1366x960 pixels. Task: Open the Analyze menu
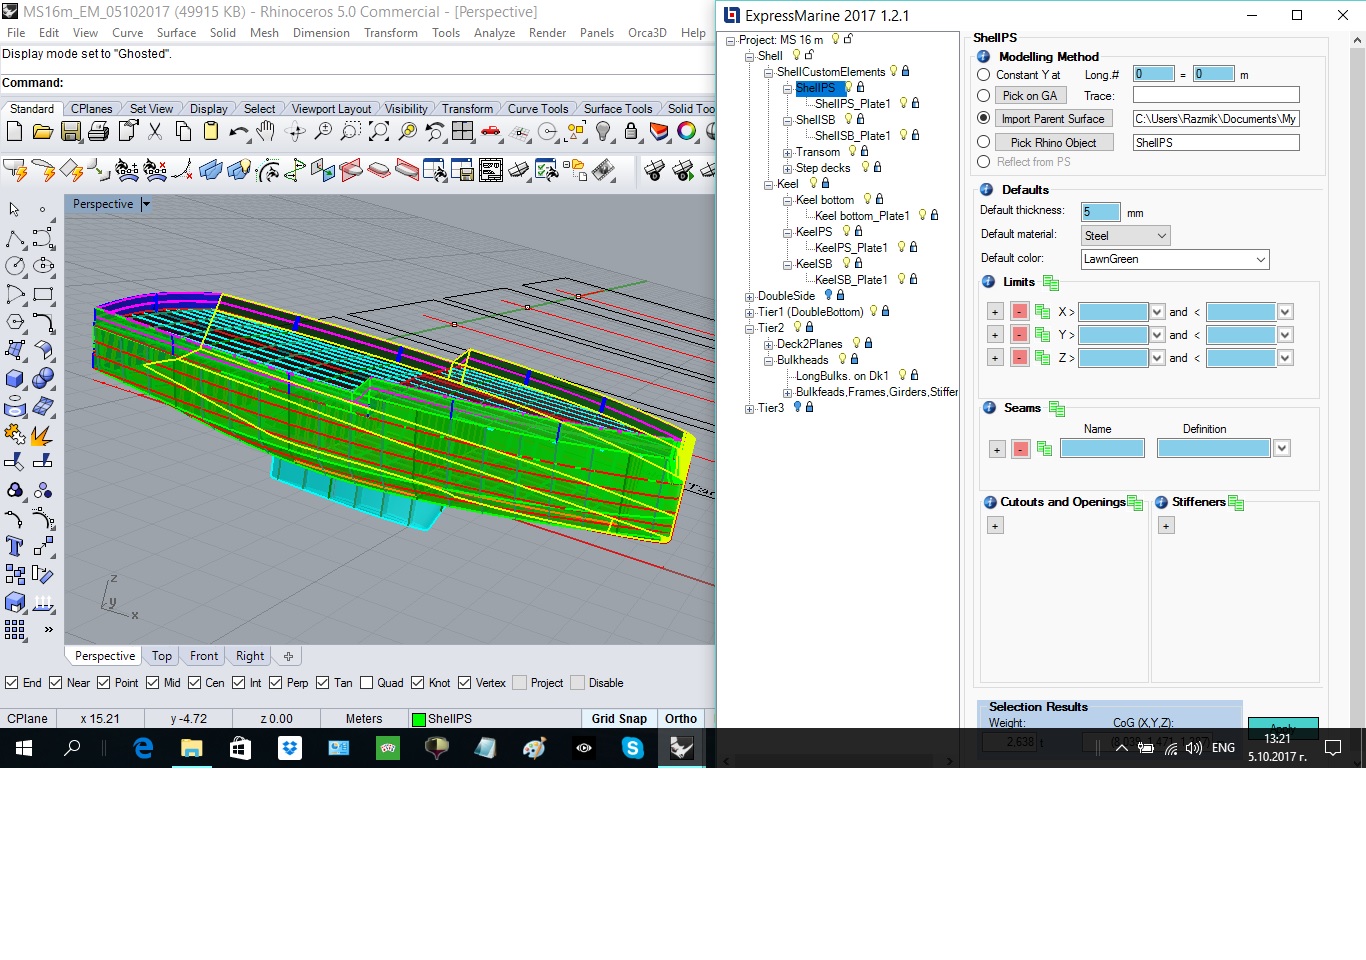[494, 33]
